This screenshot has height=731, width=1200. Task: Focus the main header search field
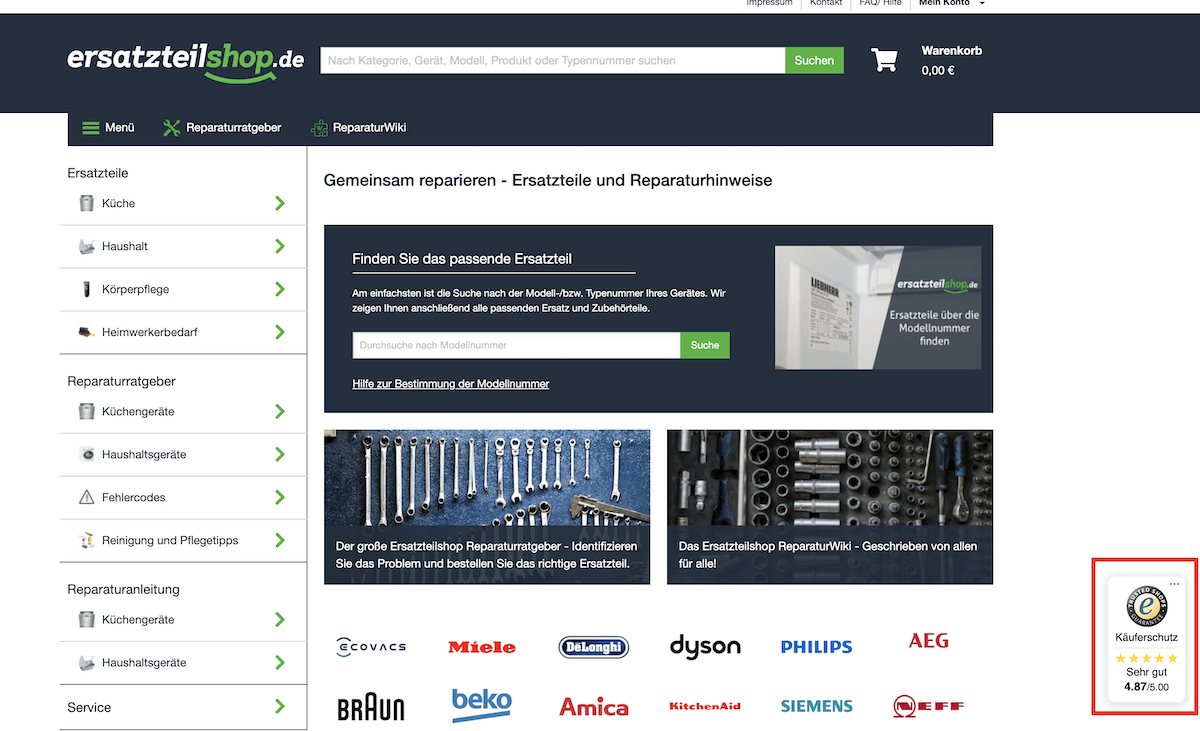(552, 60)
